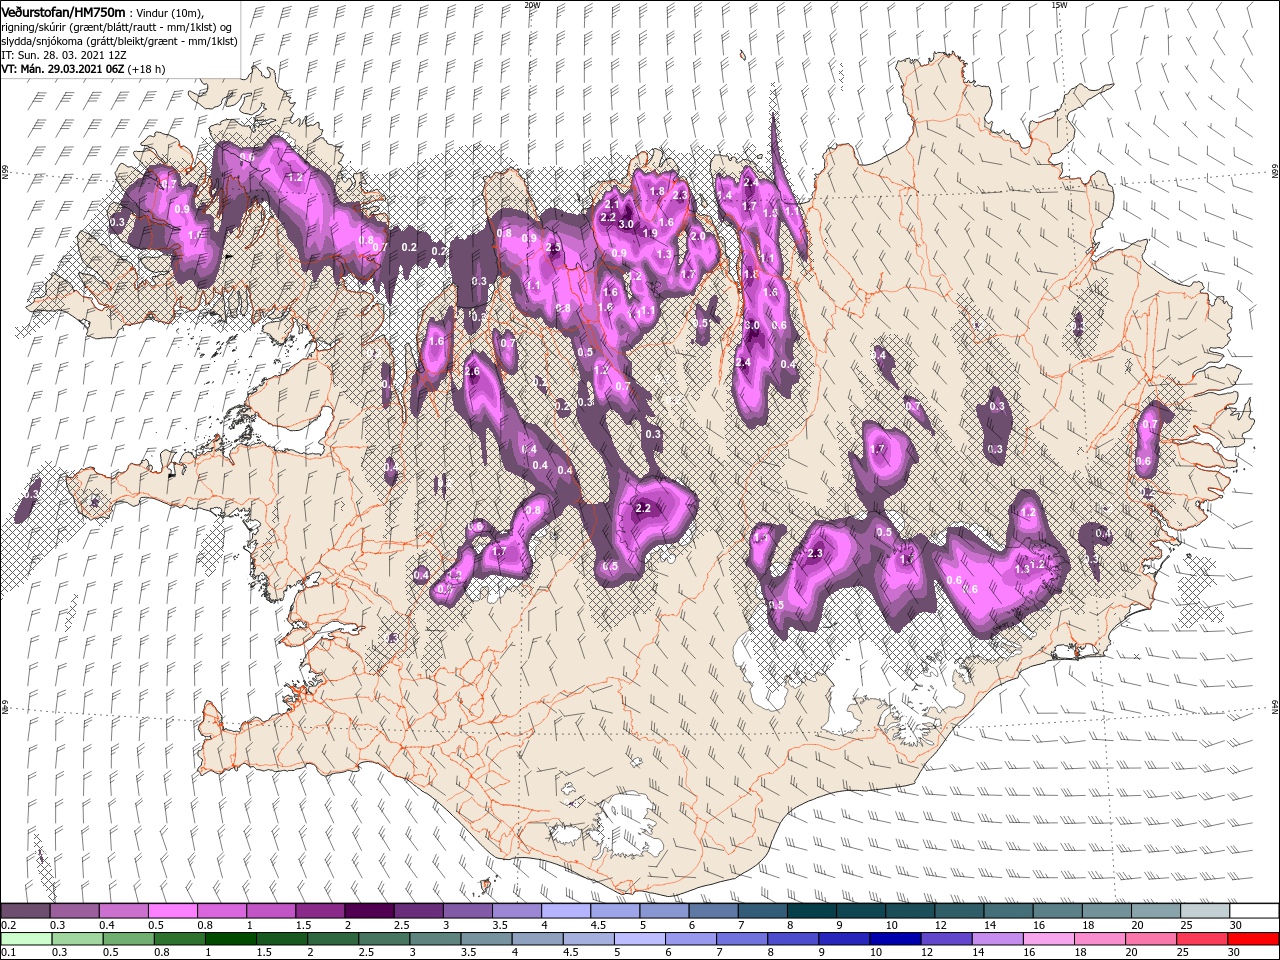Viewport: 1280px width, 960px height.
Task: Click the dusky purple 0.2 snow legend swatch
Action: pyautogui.click(x=25, y=911)
